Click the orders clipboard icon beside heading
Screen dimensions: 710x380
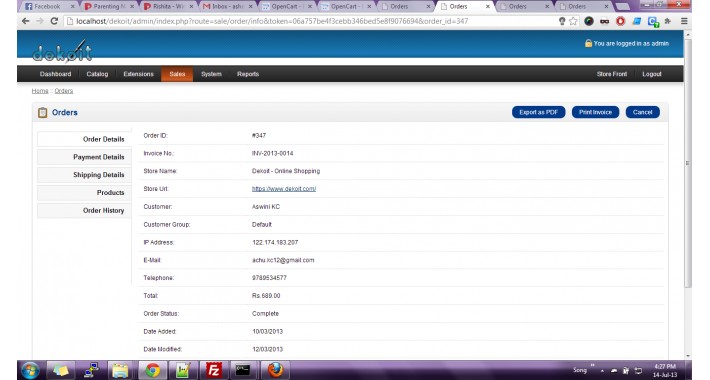tap(43, 112)
